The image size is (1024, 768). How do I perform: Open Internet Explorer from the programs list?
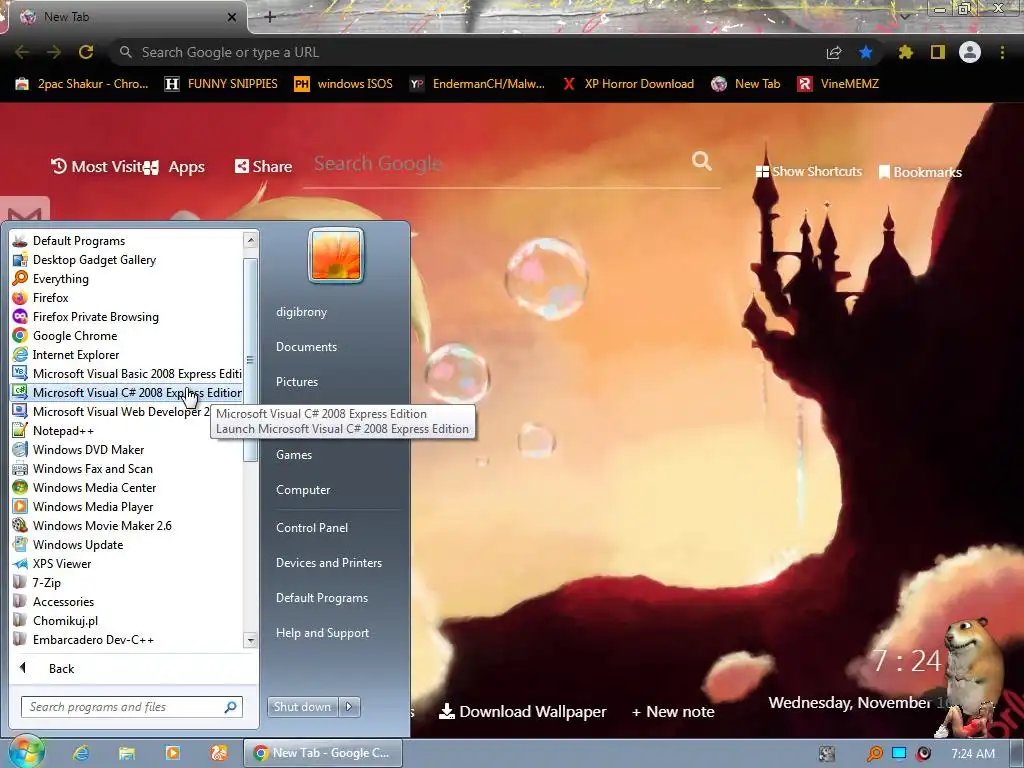point(127,355)
